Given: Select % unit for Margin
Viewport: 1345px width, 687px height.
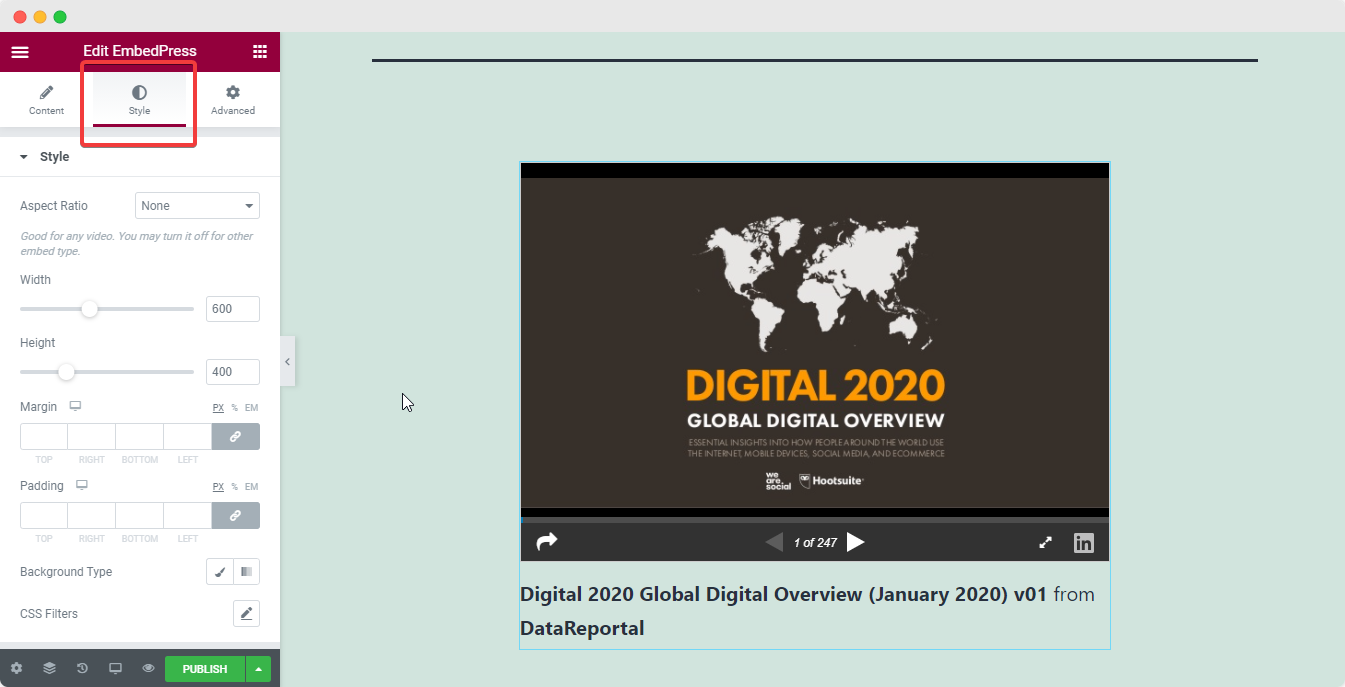Looking at the screenshot, I should (x=235, y=408).
